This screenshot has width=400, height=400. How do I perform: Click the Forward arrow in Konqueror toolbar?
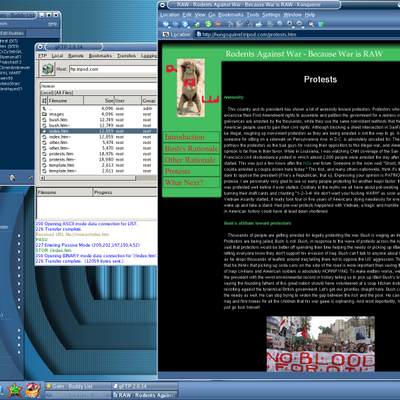tap(175, 24)
